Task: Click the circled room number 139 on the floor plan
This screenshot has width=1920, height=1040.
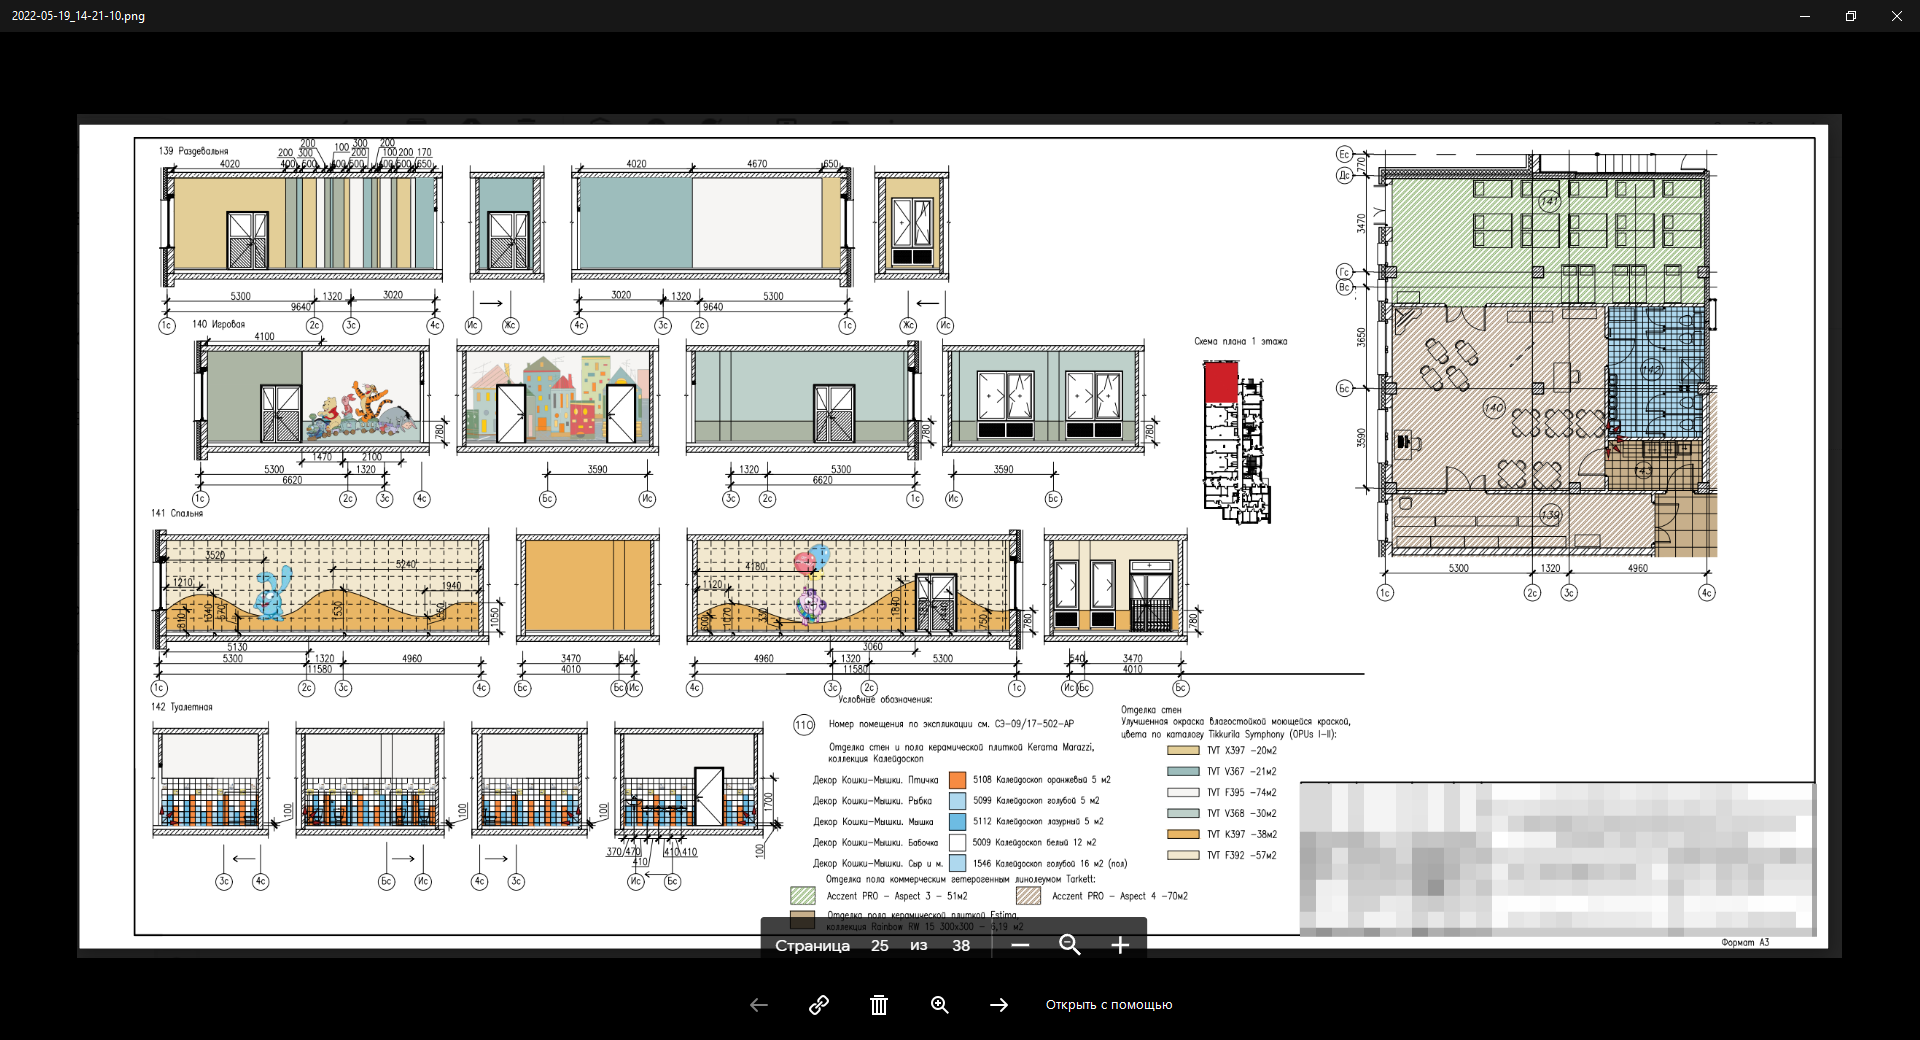Action: click(x=1549, y=516)
